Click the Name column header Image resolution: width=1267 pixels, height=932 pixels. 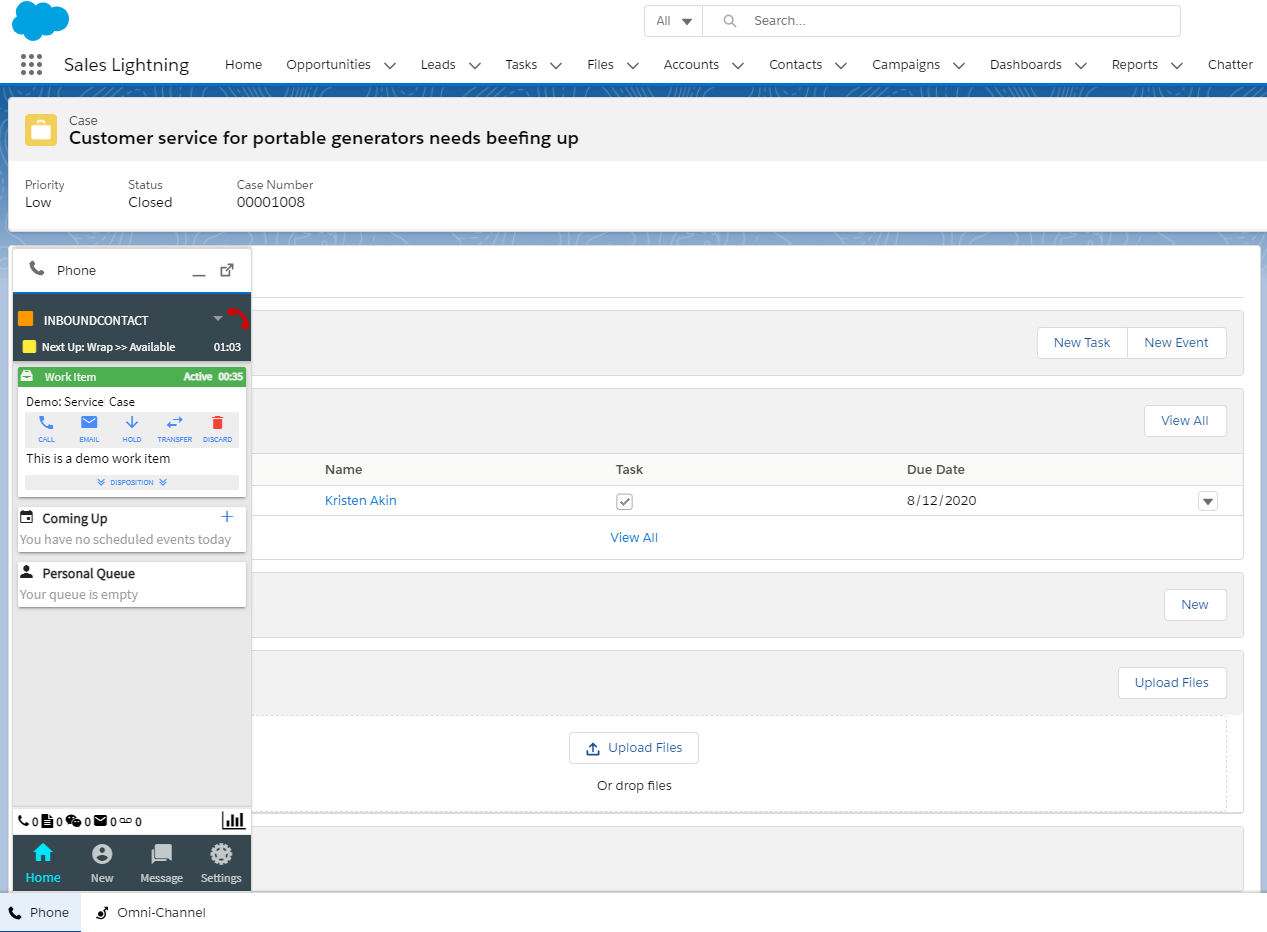coord(344,469)
